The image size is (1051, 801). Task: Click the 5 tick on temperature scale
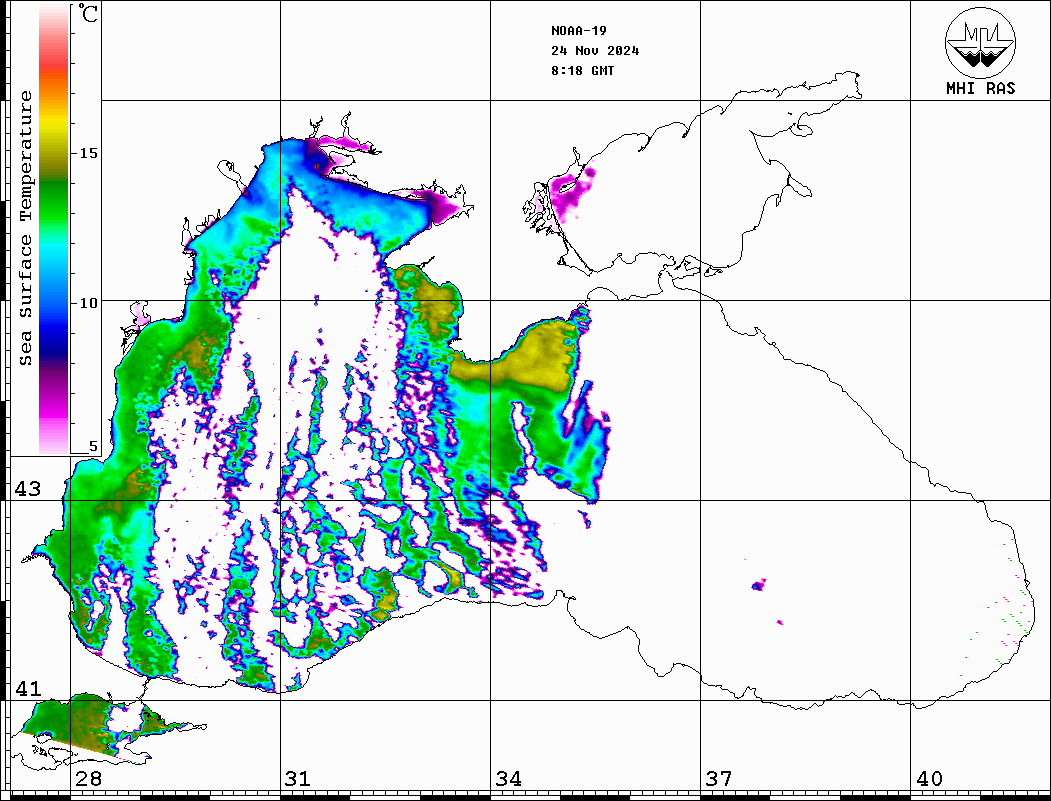[93, 446]
